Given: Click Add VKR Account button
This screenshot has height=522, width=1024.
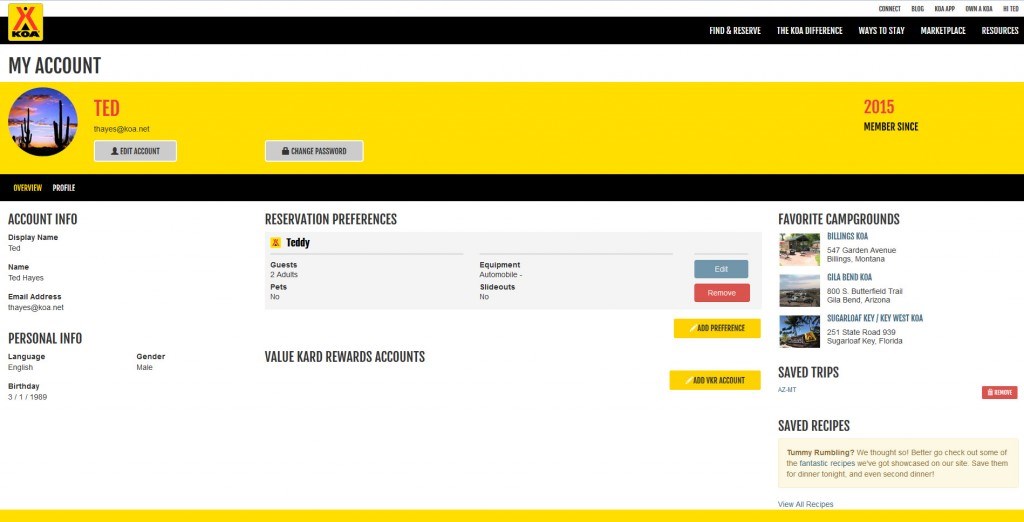Looking at the screenshot, I should pos(715,380).
